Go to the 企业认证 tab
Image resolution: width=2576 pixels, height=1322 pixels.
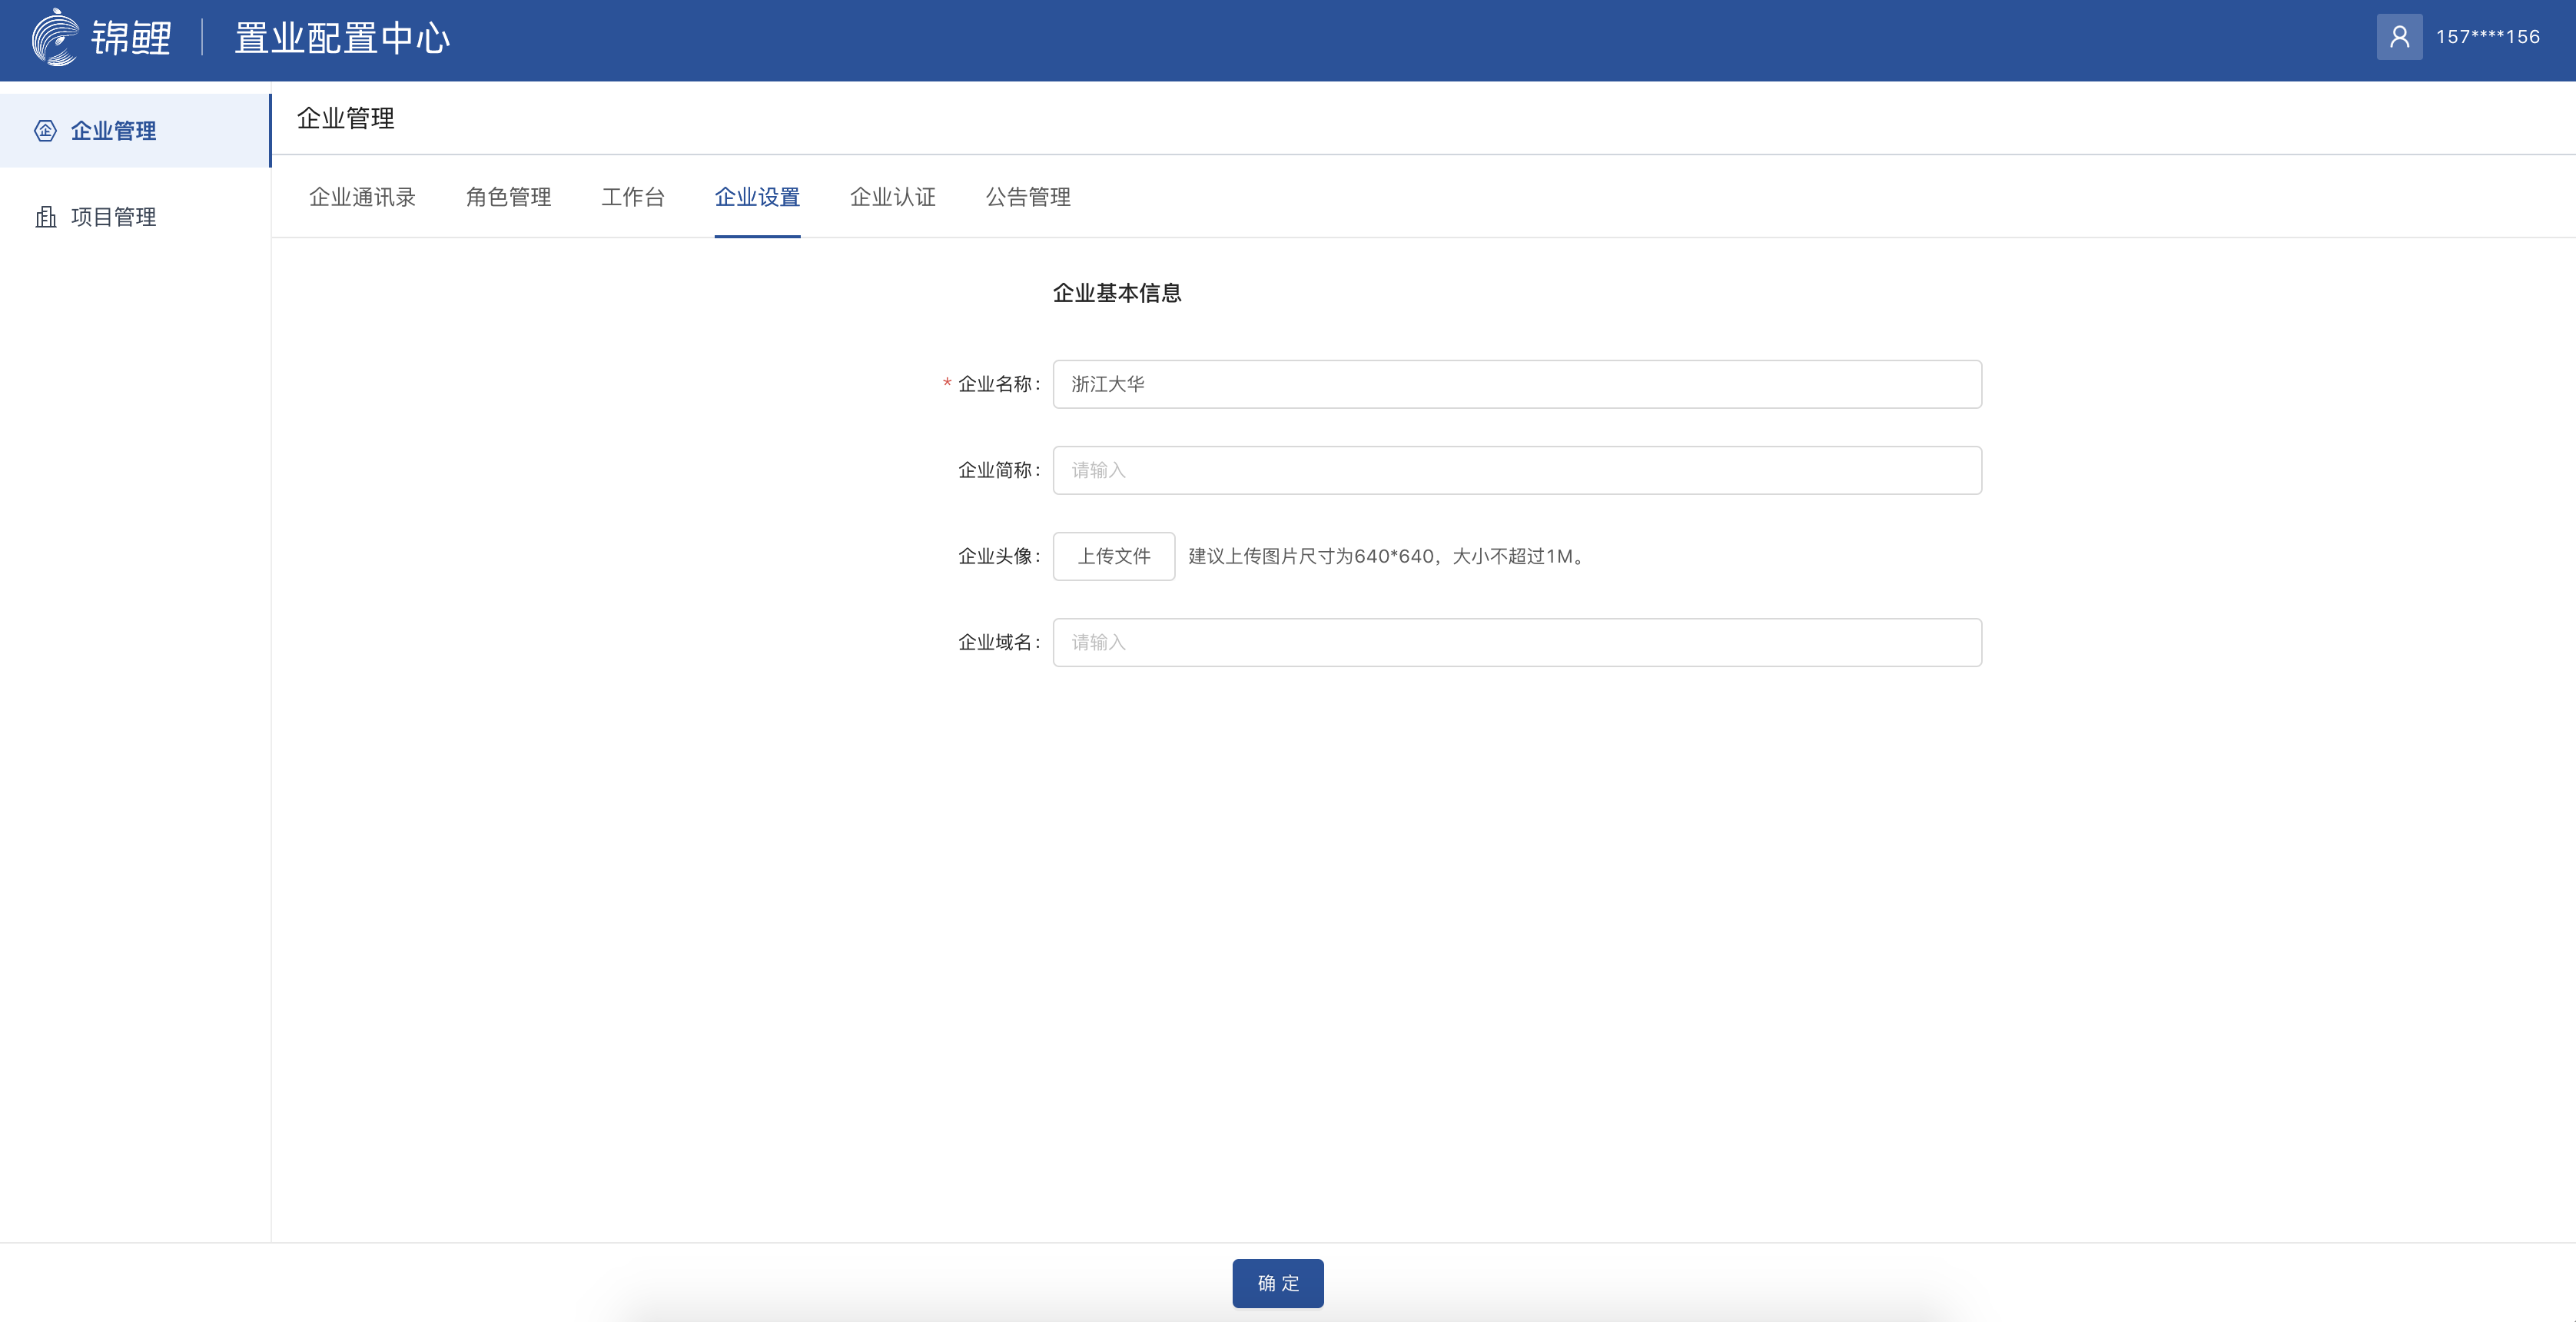(x=892, y=197)
